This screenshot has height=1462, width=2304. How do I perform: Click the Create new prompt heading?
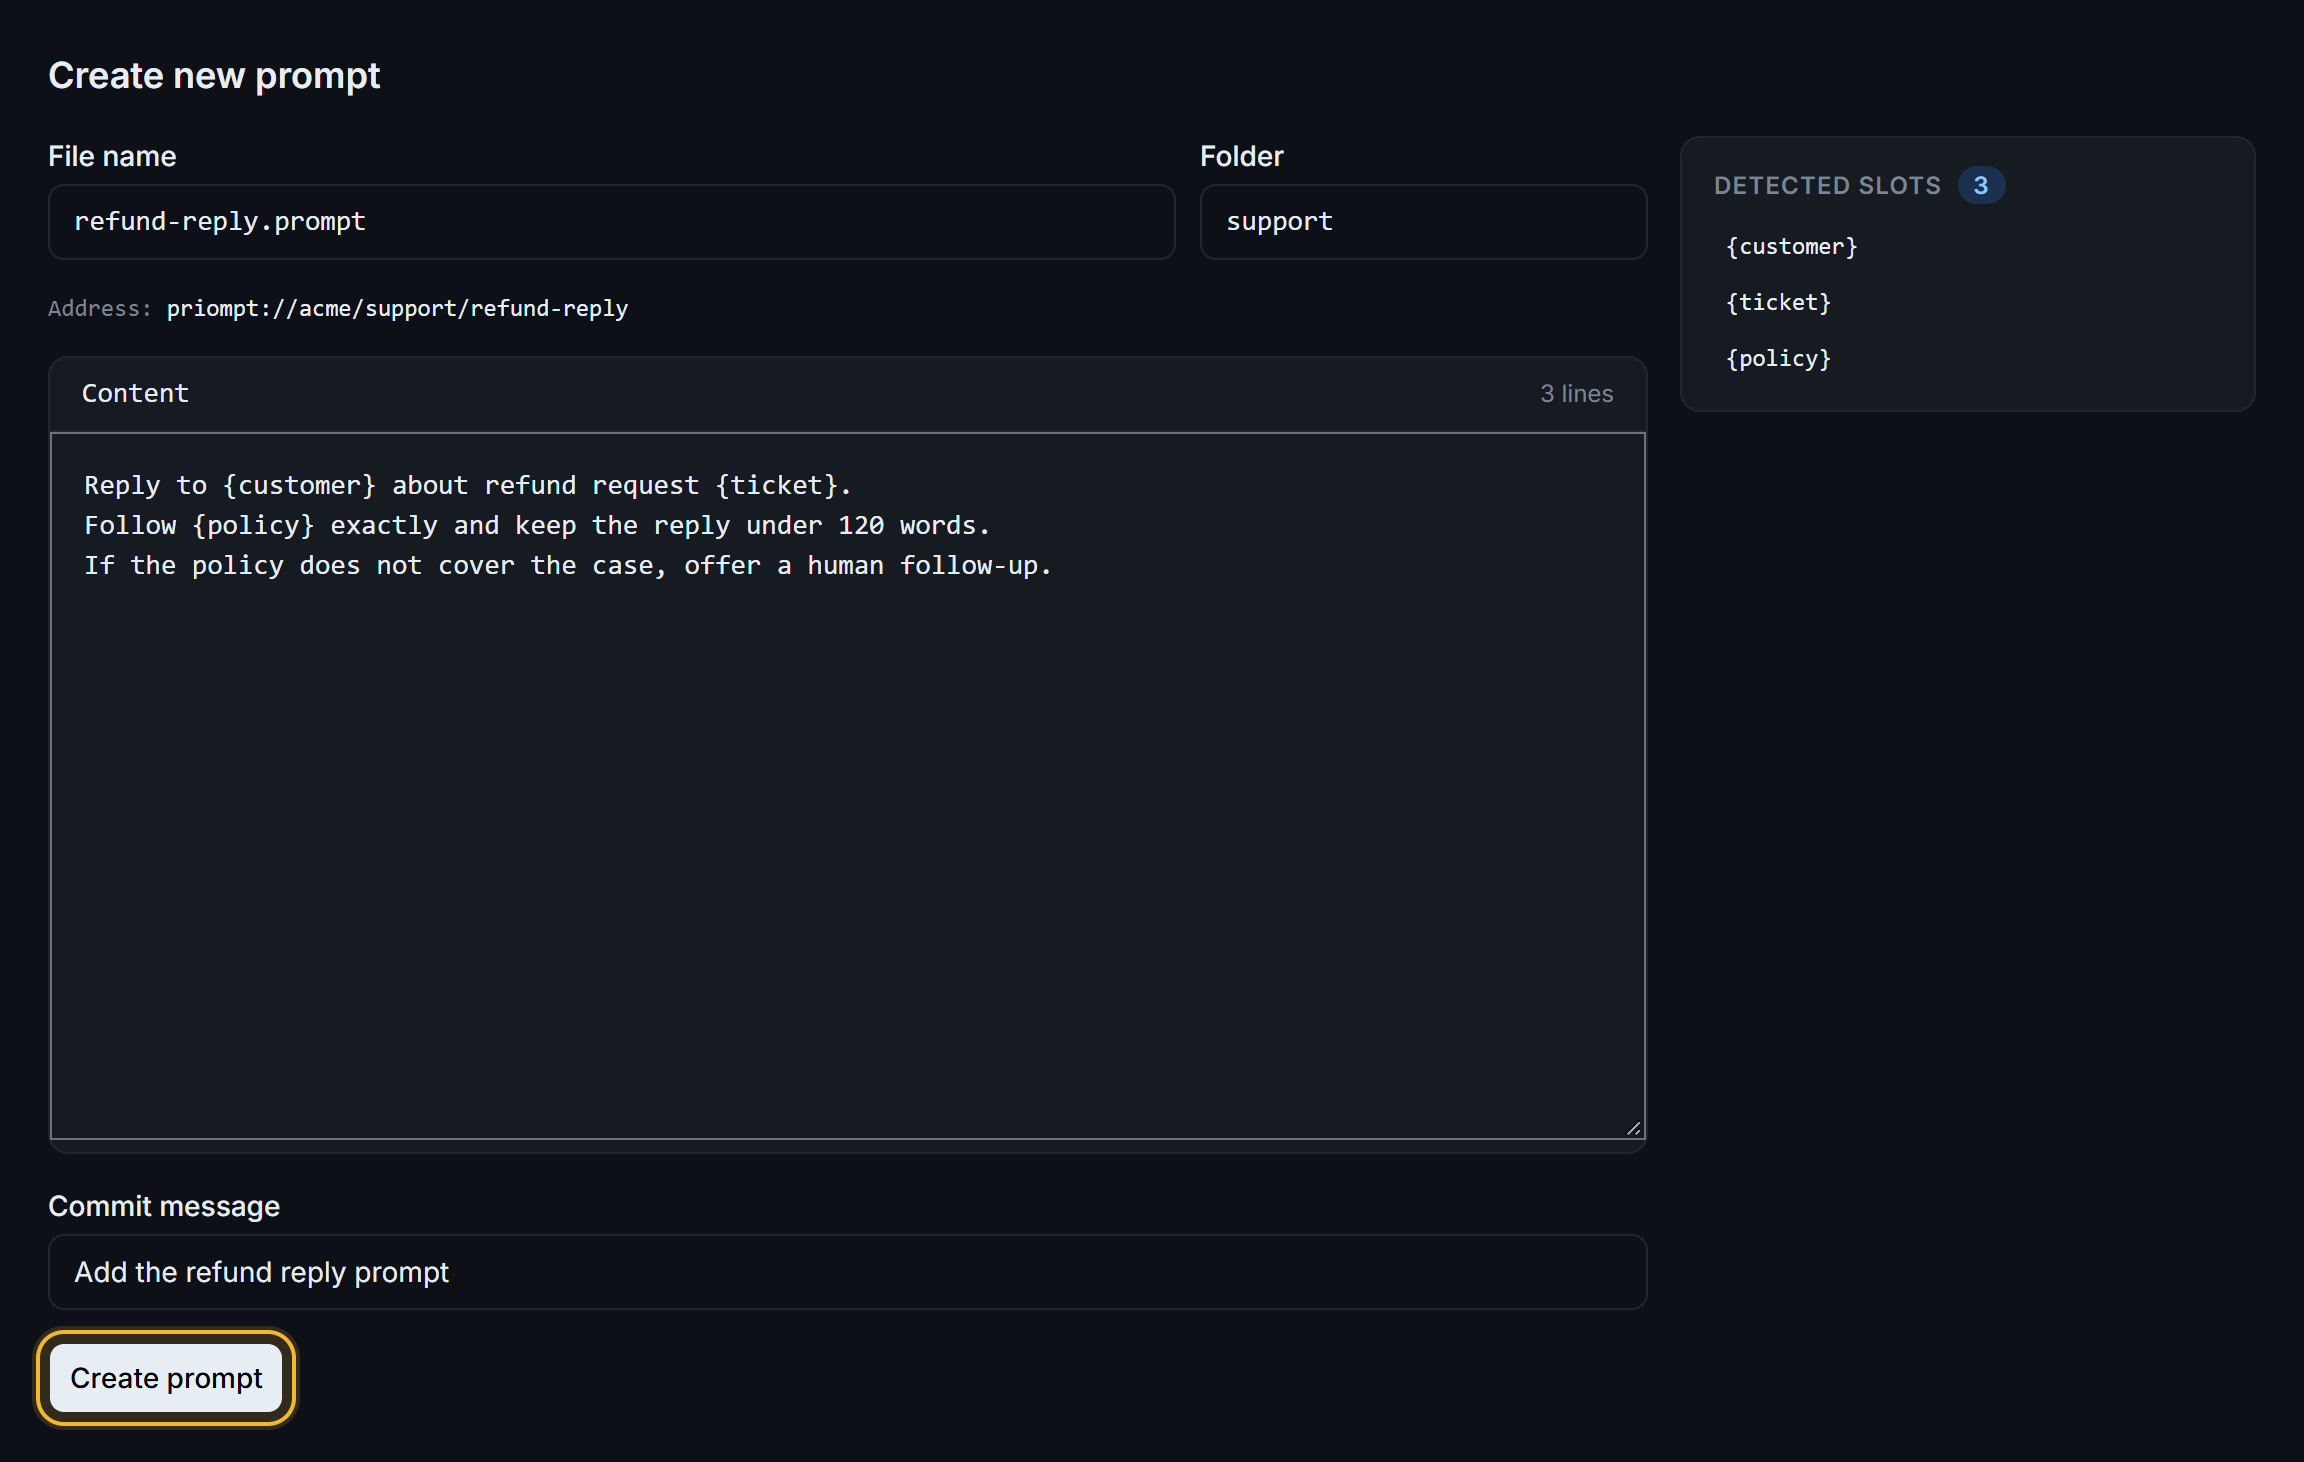coord(214,76)
